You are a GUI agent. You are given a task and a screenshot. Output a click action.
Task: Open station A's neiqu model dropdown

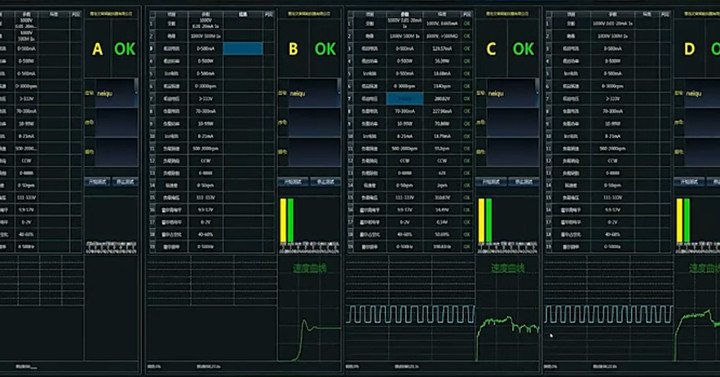tap(116, 93)
